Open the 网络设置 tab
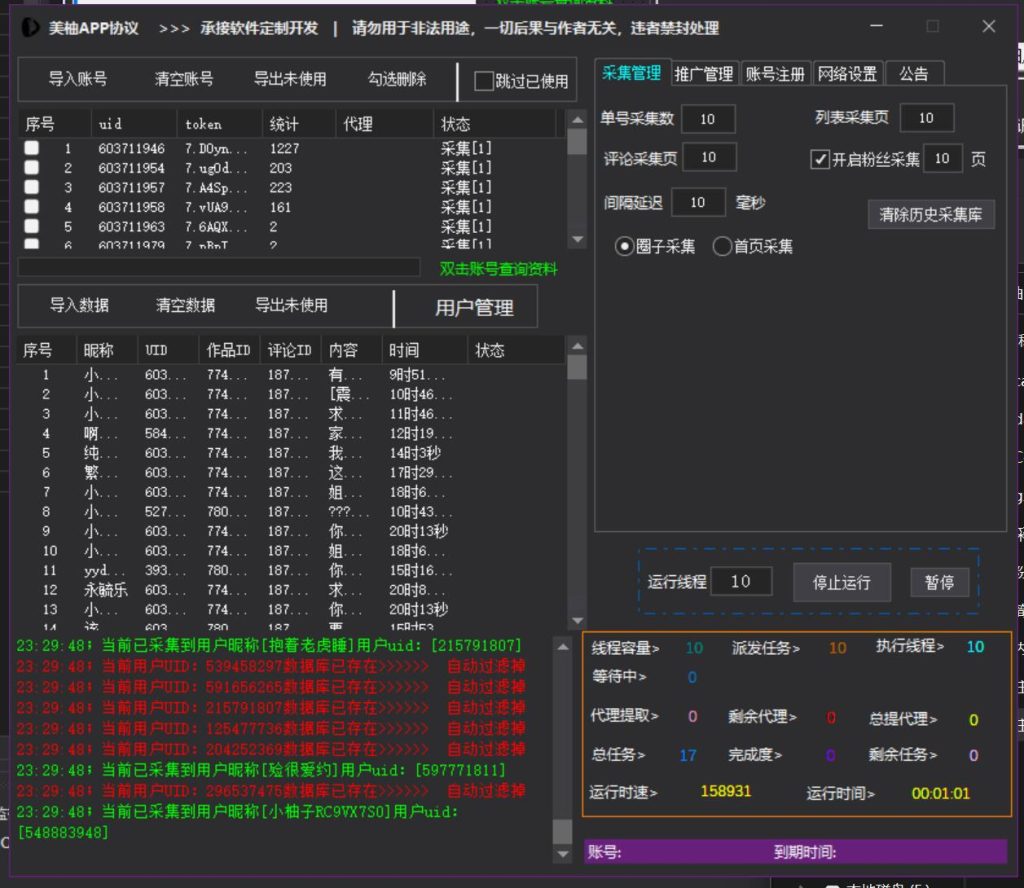The width and height of the screenshot is (1024, 888). (847, 73)
